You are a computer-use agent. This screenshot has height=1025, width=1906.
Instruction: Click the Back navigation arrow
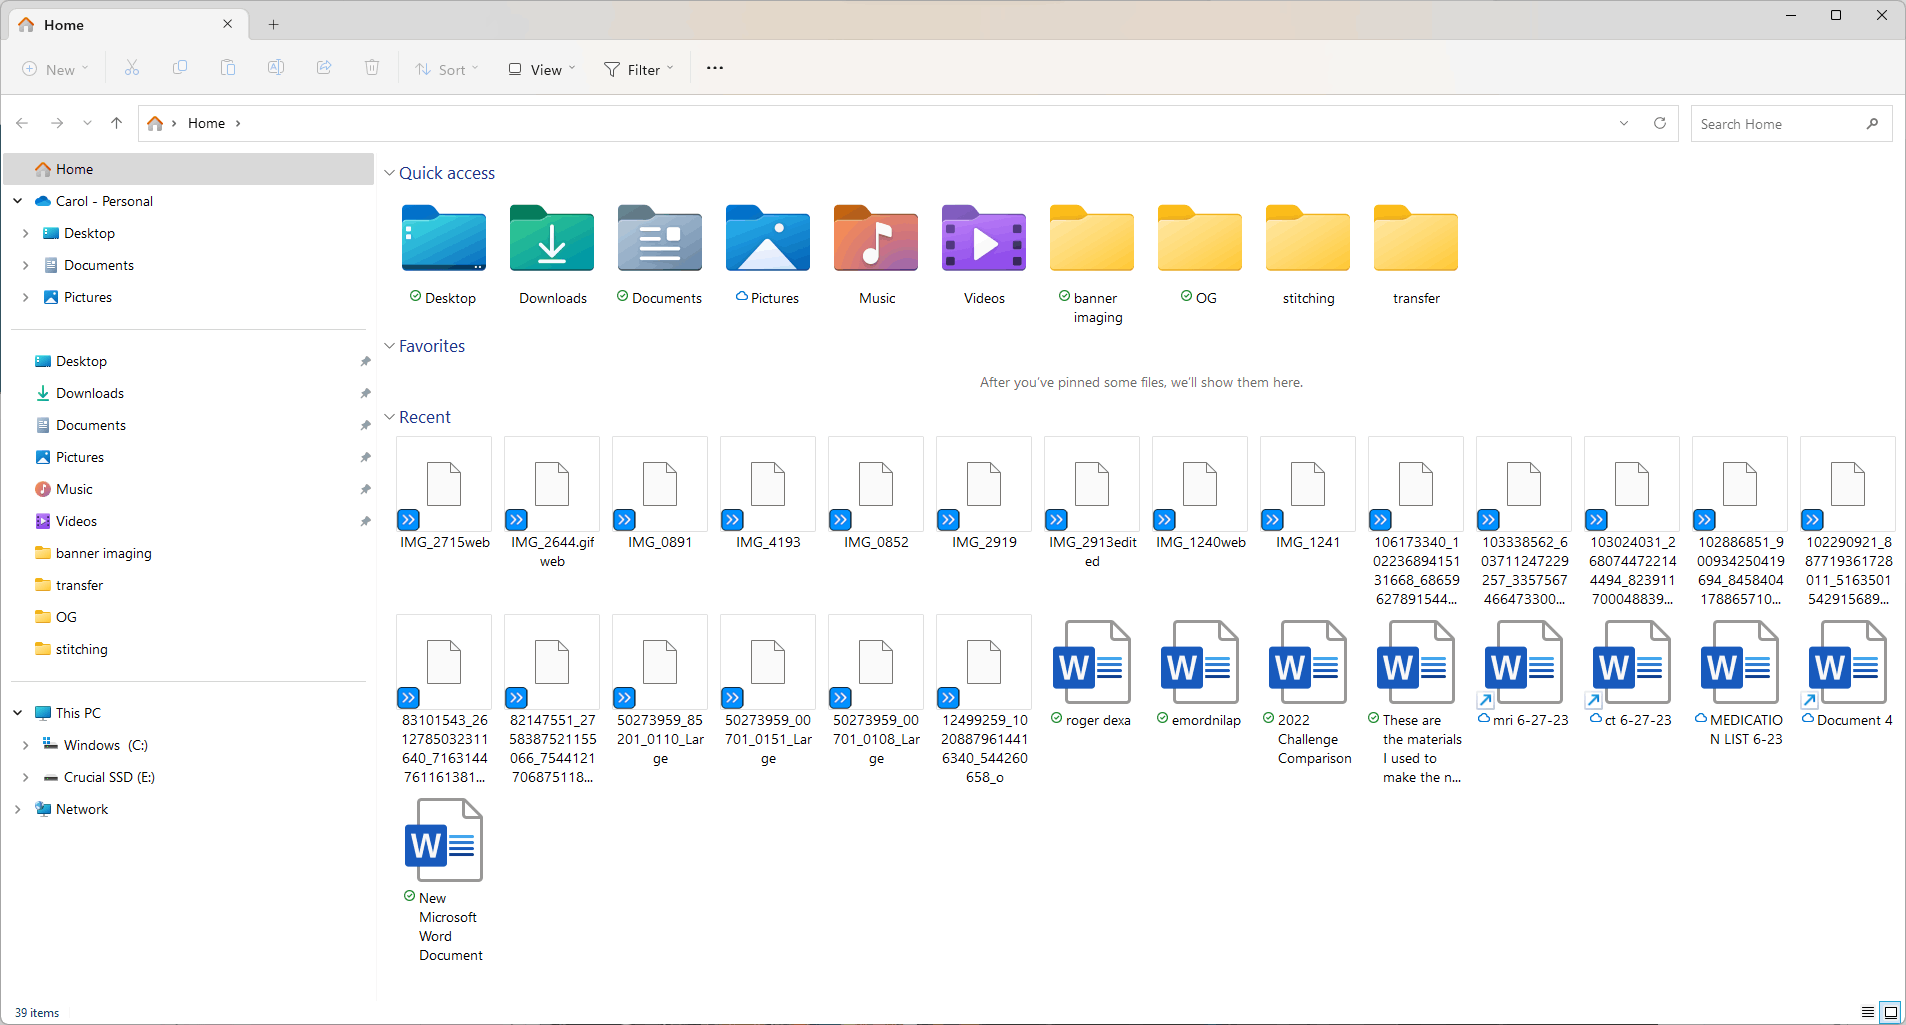(22, 123)
